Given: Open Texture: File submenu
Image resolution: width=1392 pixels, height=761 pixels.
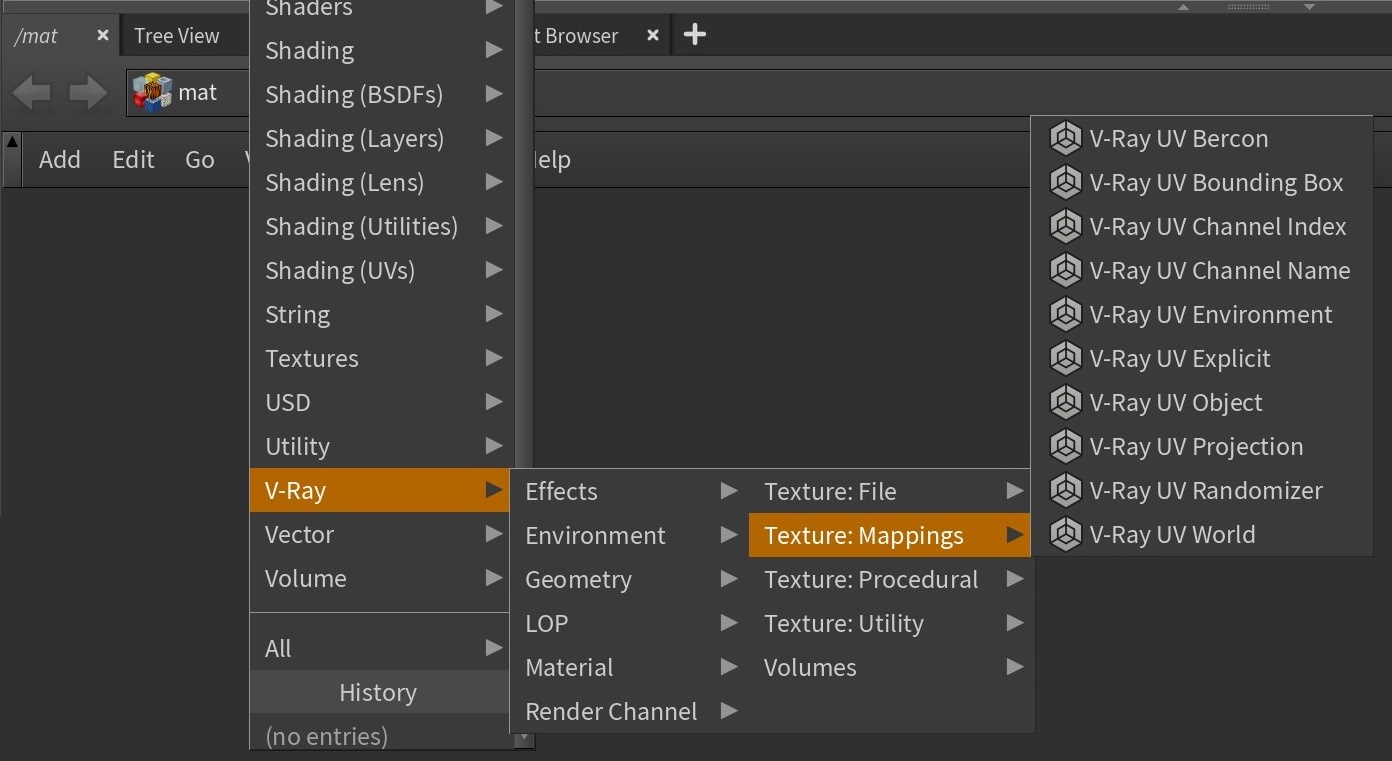Looking at the screenshot, I should [x=890, y=491].
